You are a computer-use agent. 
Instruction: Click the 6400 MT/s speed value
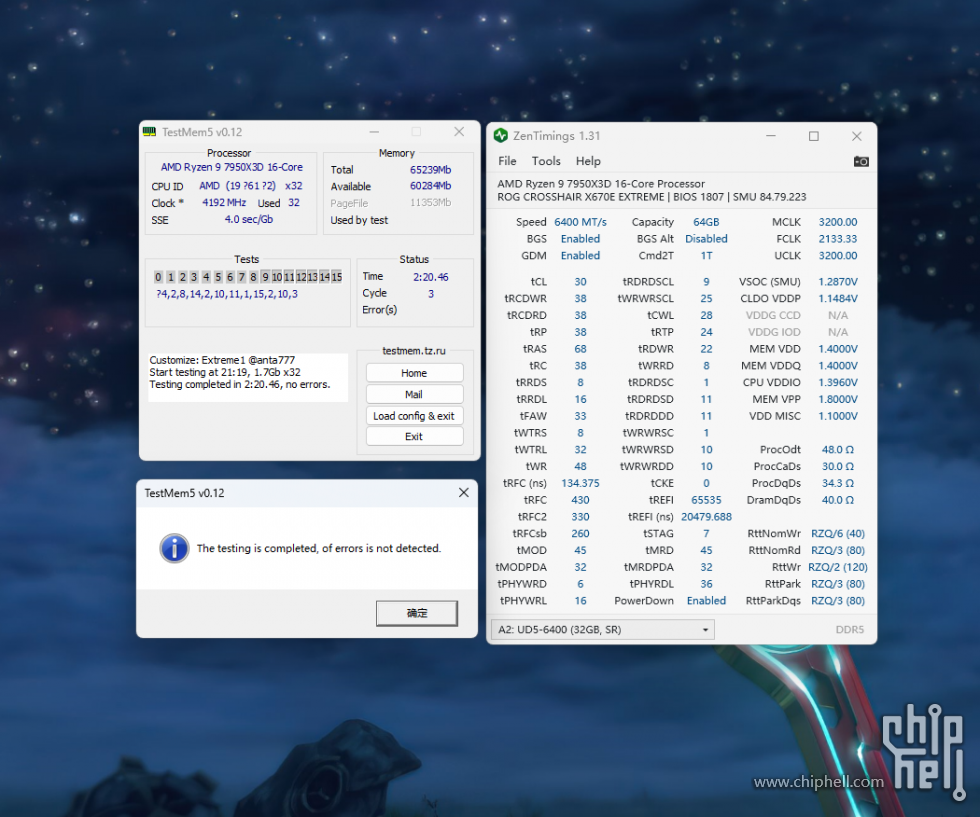point(580,222)
